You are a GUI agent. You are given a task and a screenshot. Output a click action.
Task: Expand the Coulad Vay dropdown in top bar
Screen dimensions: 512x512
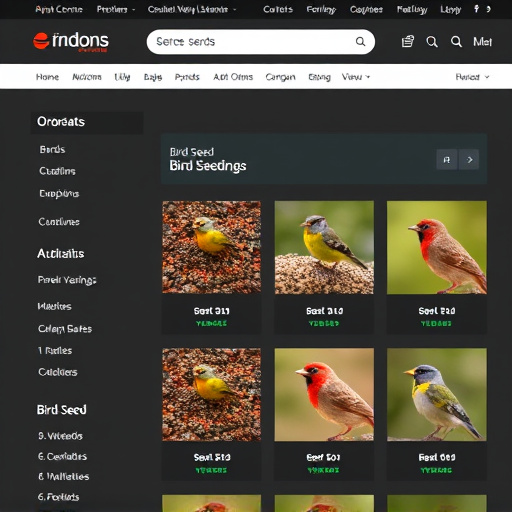[192, 9]
